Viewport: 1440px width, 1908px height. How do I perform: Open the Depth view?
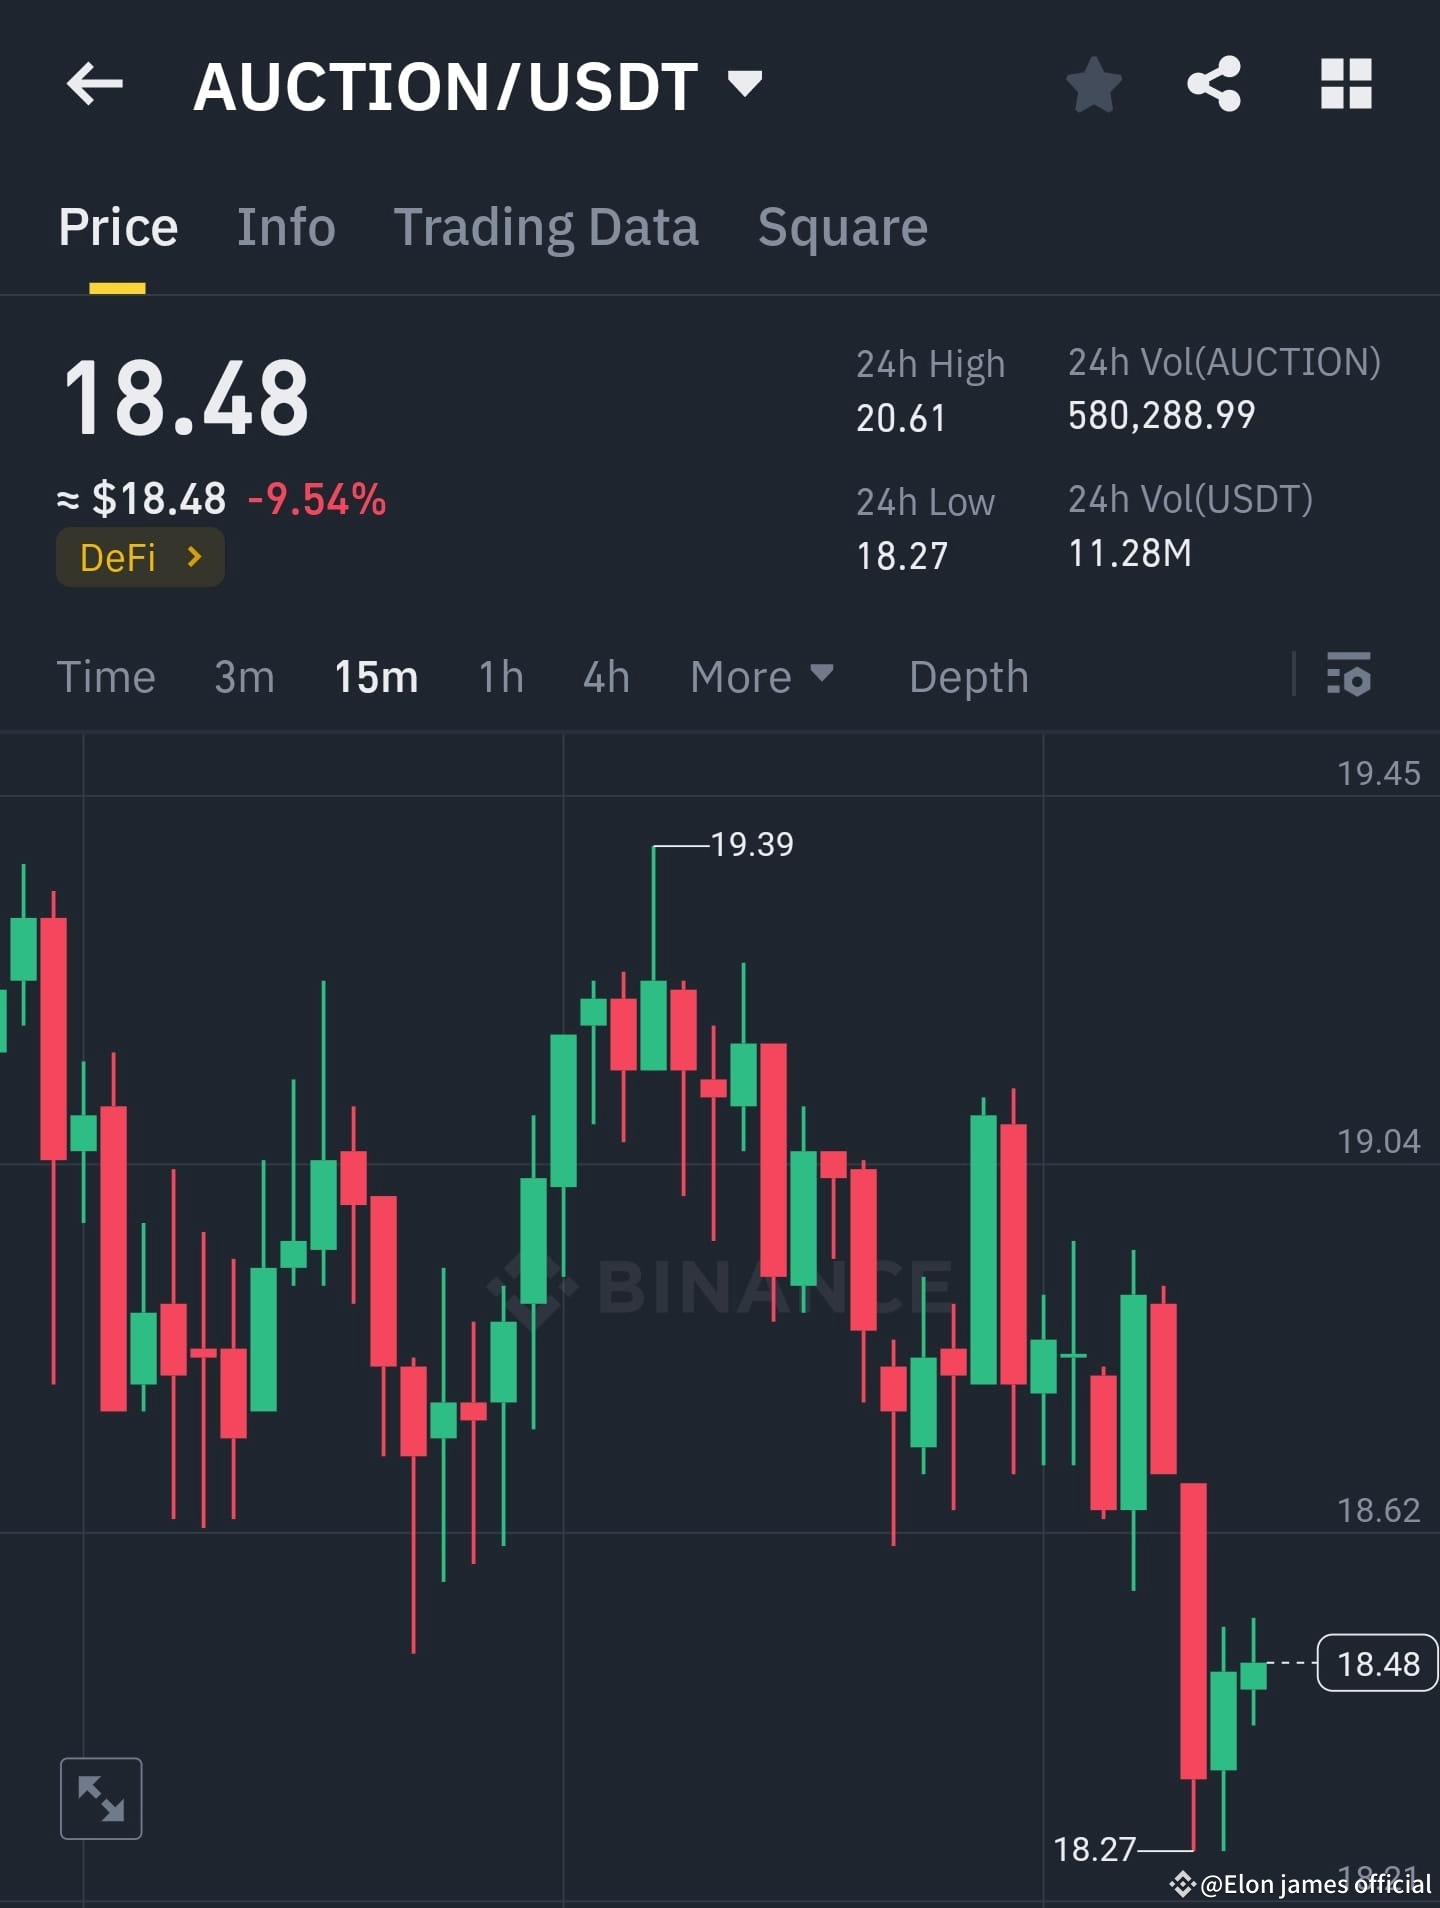(968, 677)
